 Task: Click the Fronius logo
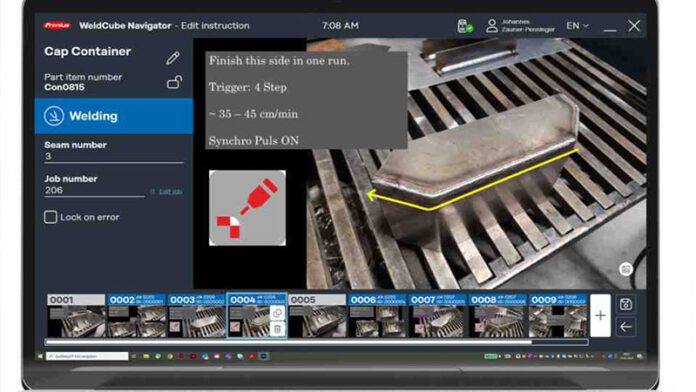57,26
